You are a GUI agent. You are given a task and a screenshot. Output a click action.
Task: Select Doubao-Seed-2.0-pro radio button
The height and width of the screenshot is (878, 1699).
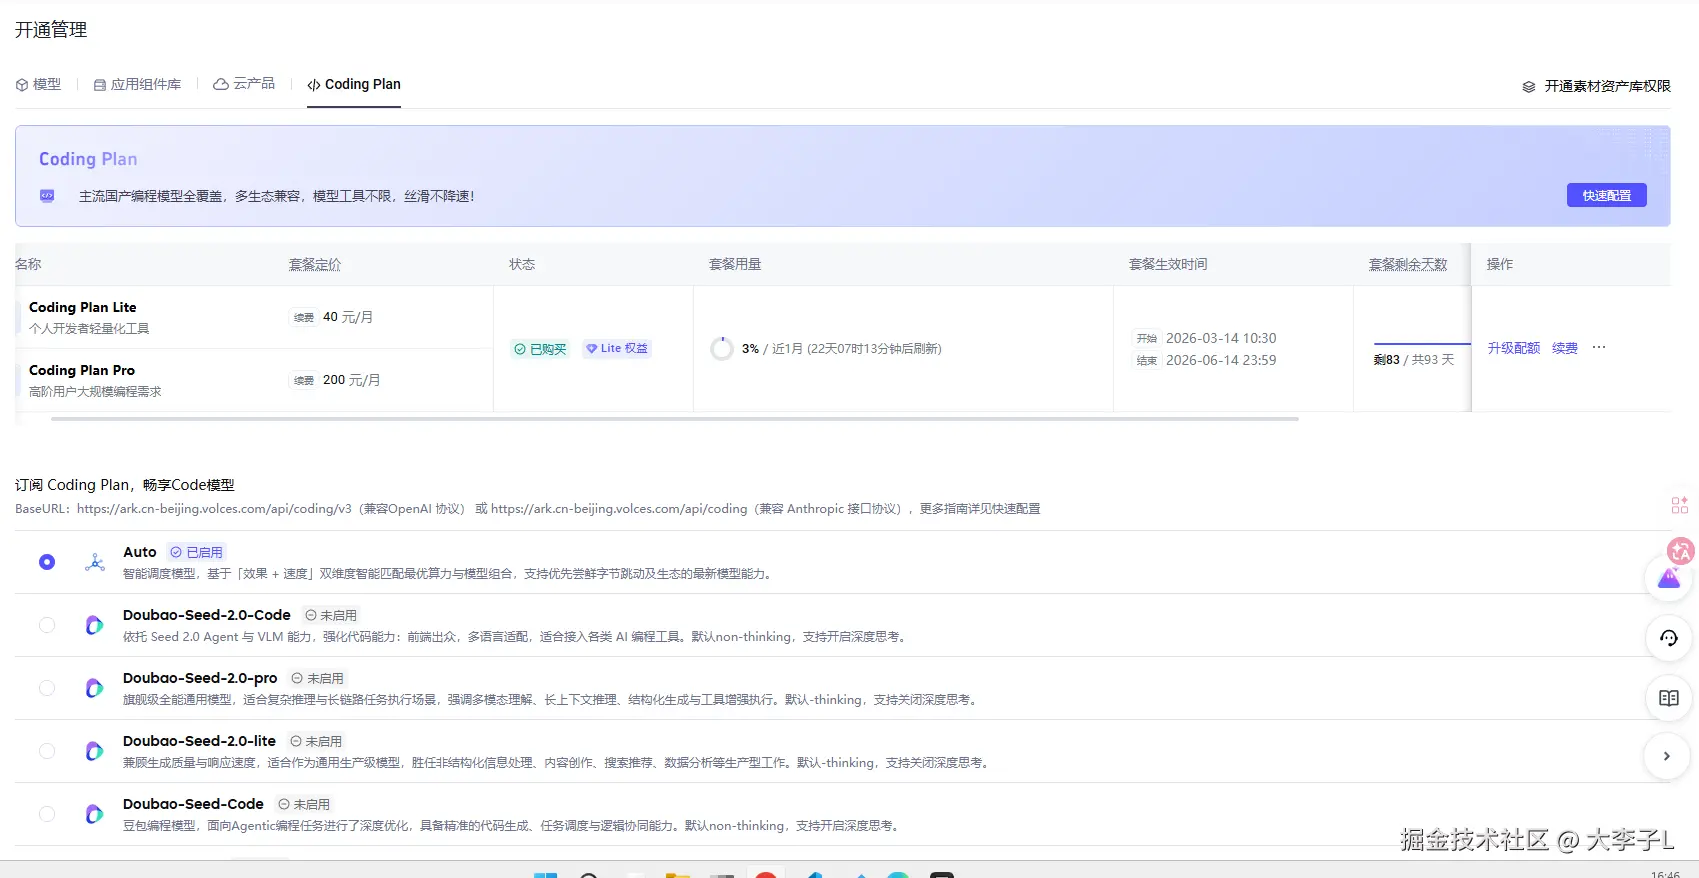(x=47, y=688)
